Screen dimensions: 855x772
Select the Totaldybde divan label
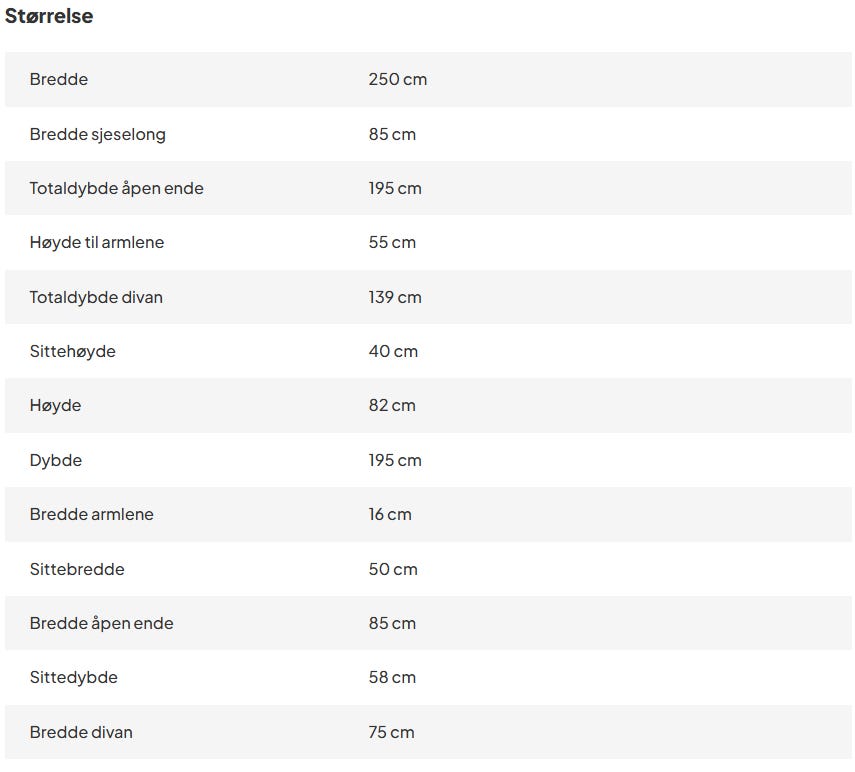[x=95, y=297]
